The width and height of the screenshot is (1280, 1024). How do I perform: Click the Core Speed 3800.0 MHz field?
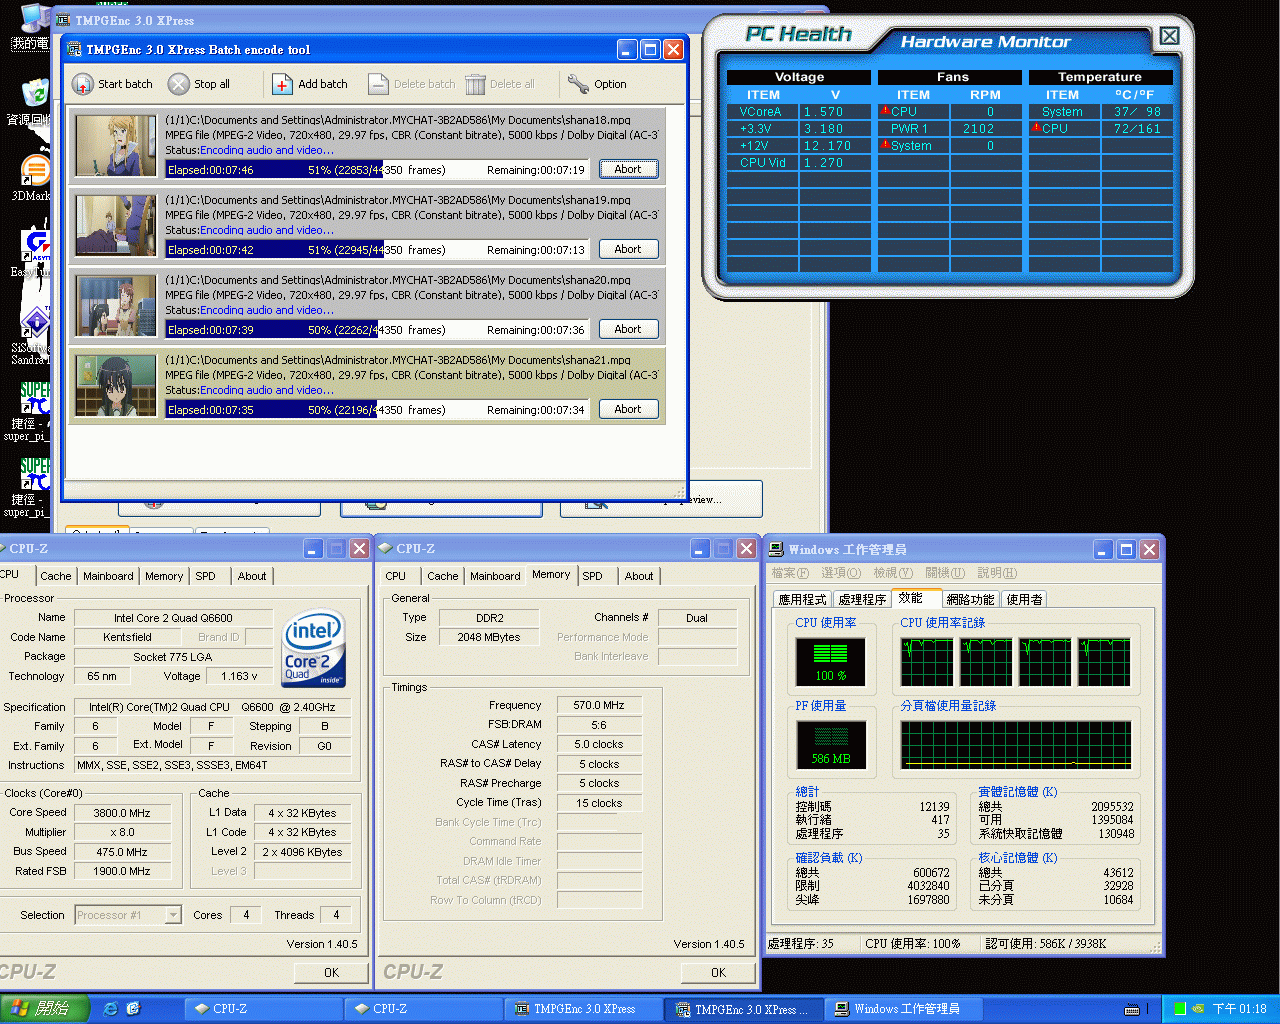(122, 813)
